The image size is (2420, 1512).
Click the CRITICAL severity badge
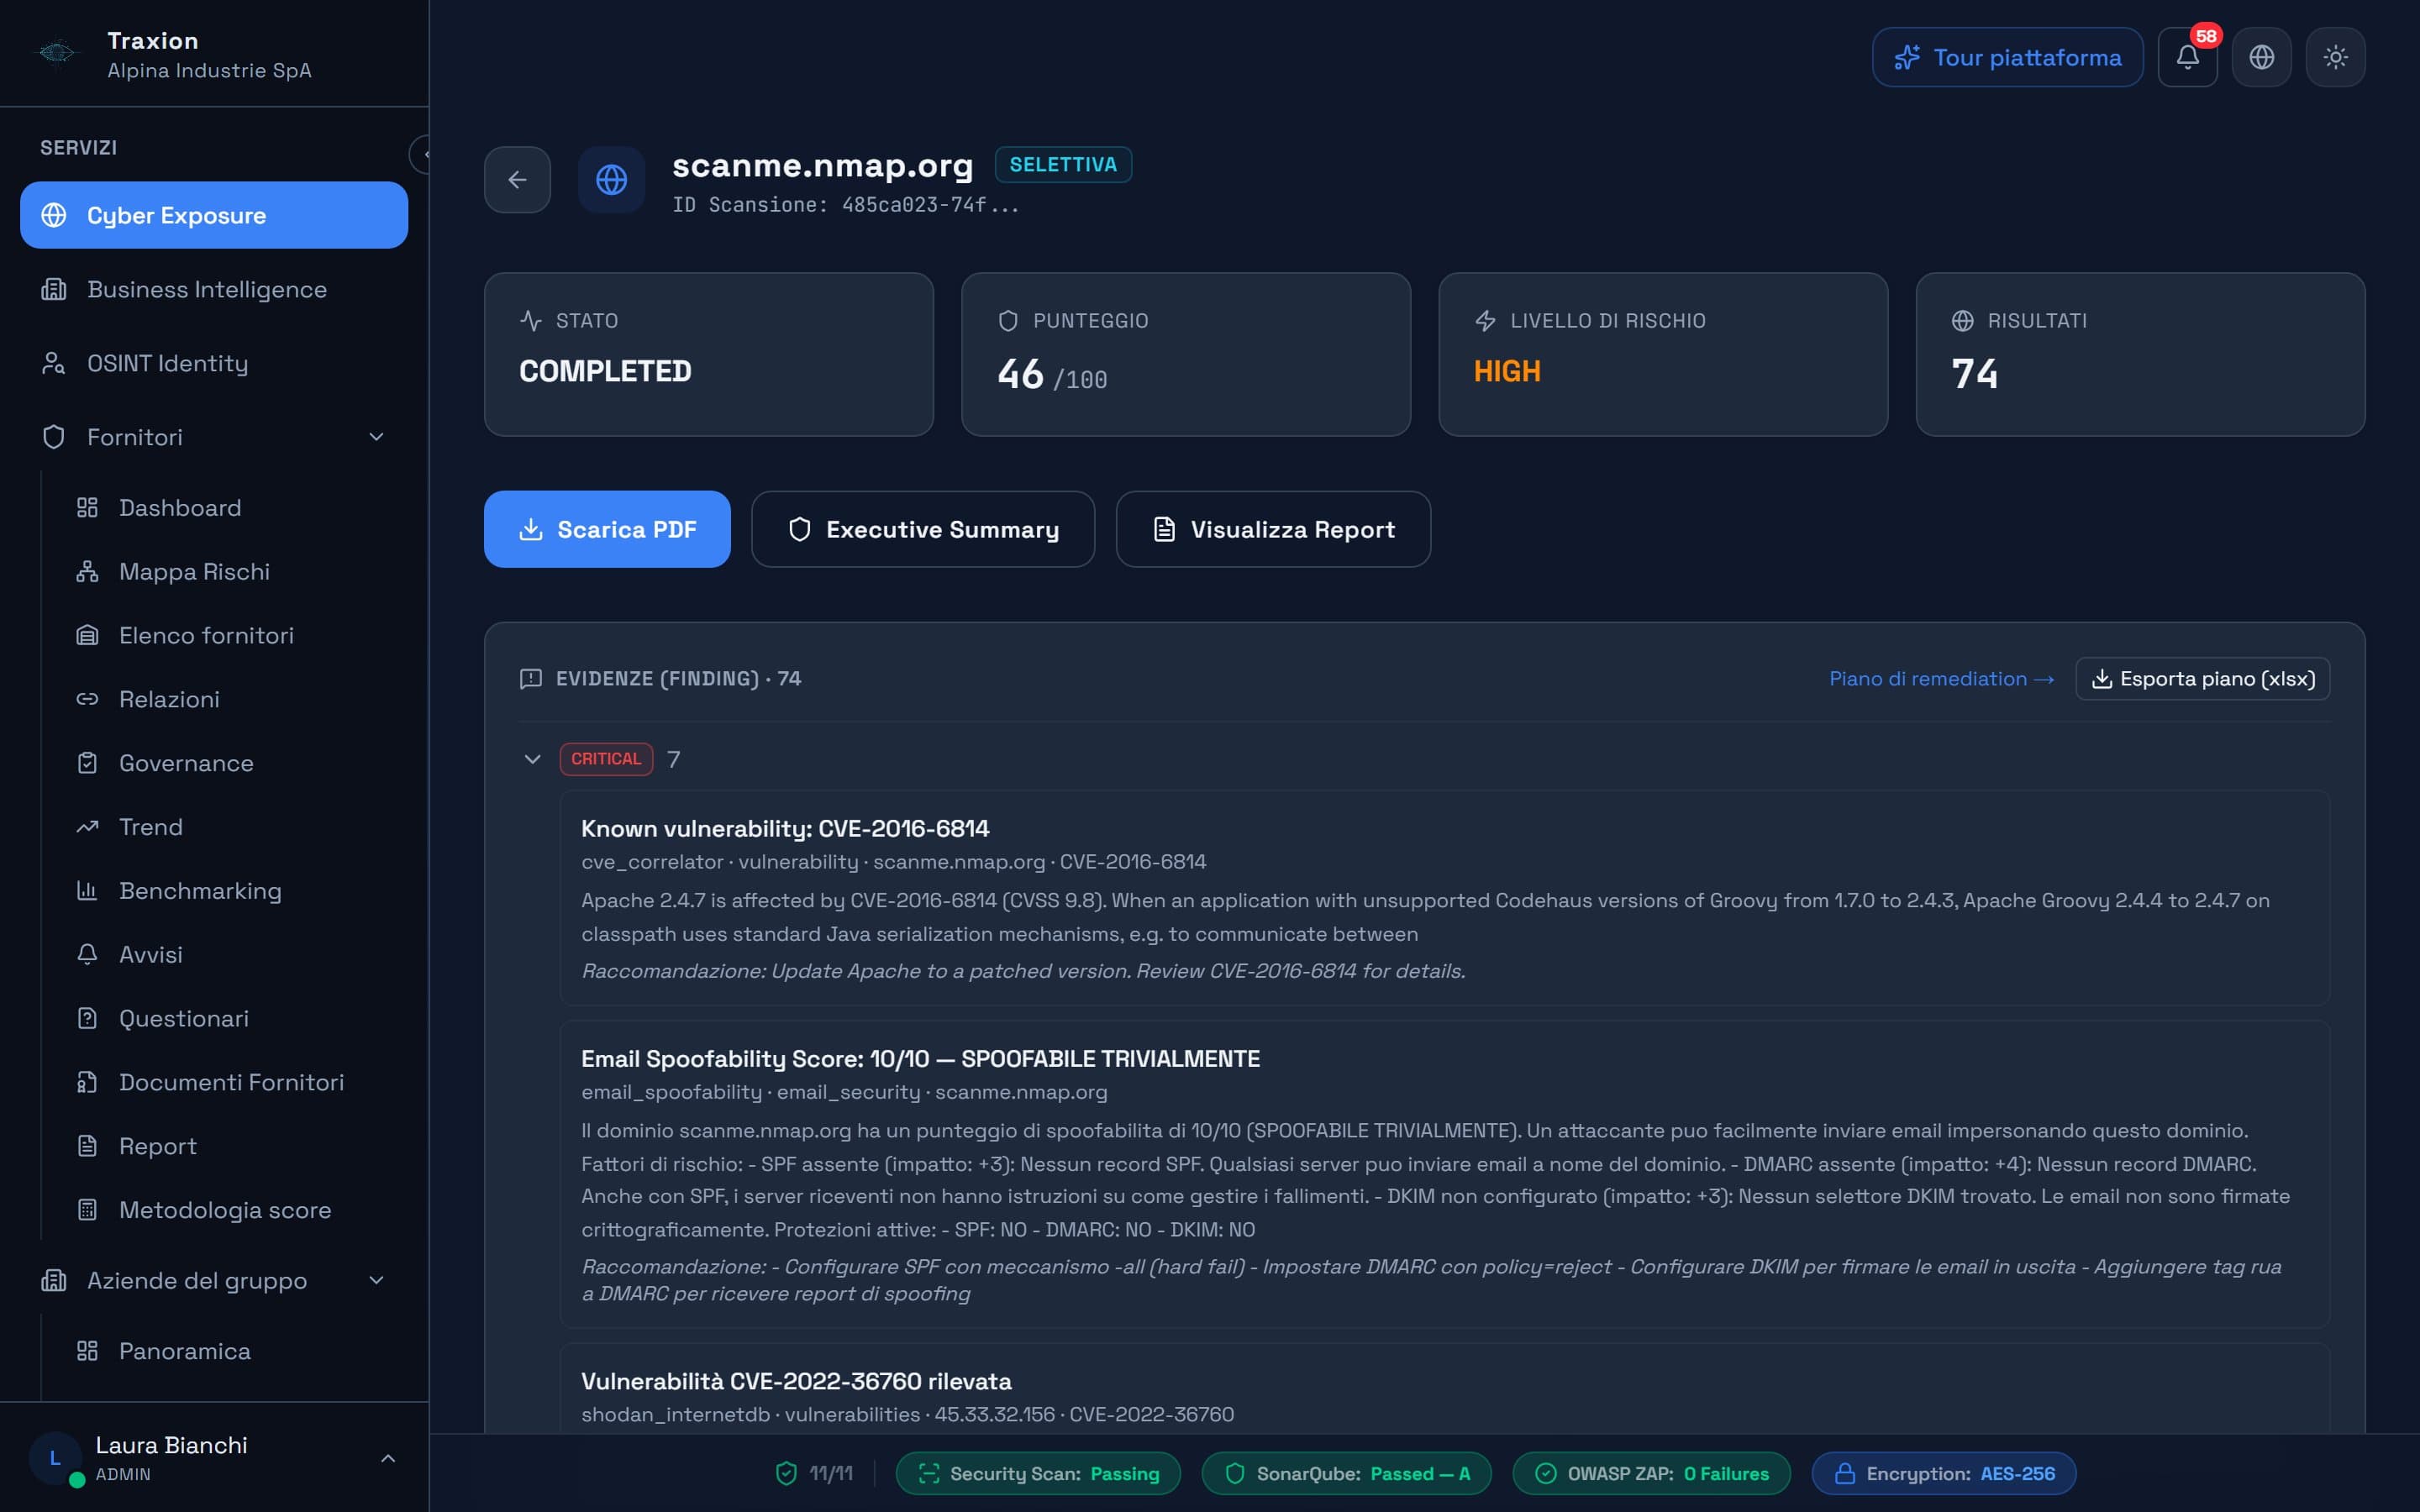pos(606,759)
